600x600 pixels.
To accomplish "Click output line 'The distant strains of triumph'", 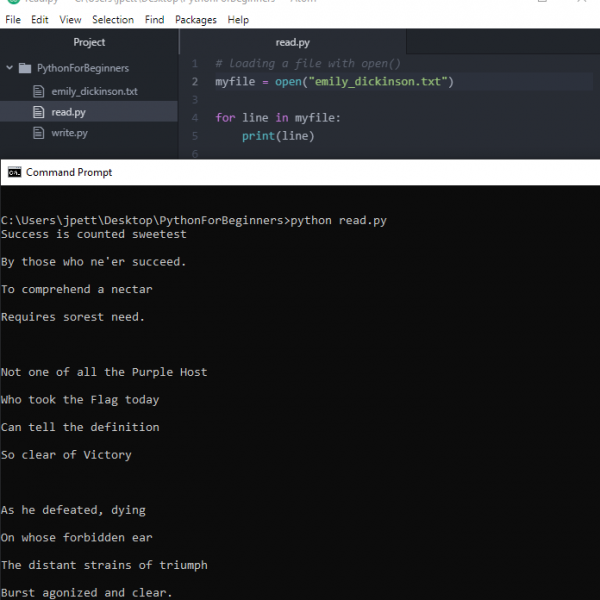I will (x=104, y=565).
